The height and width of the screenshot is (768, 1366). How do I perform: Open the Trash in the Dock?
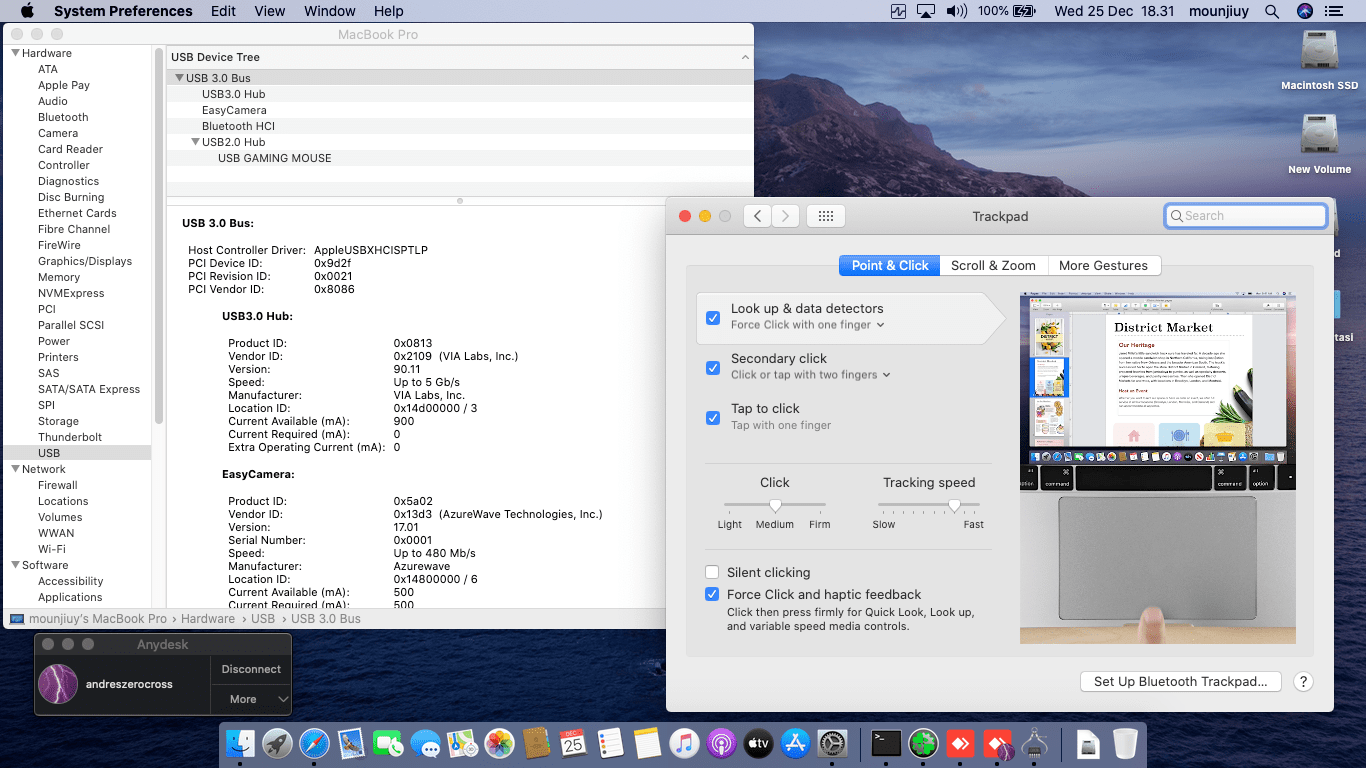click(x=1125, y=743)
